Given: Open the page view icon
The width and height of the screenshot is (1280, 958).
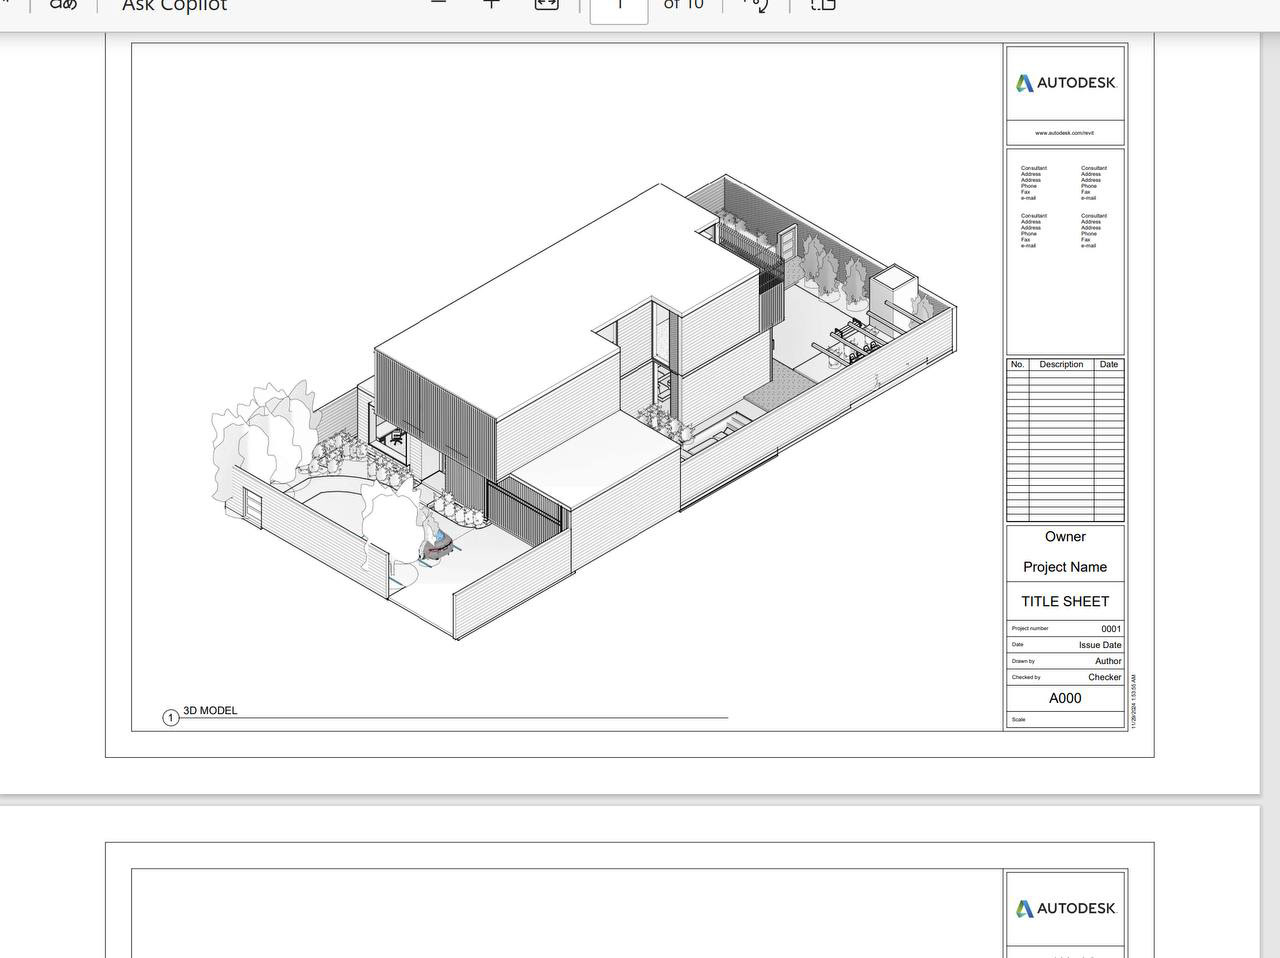Looking at the screenshot, I should coord(823,5).
